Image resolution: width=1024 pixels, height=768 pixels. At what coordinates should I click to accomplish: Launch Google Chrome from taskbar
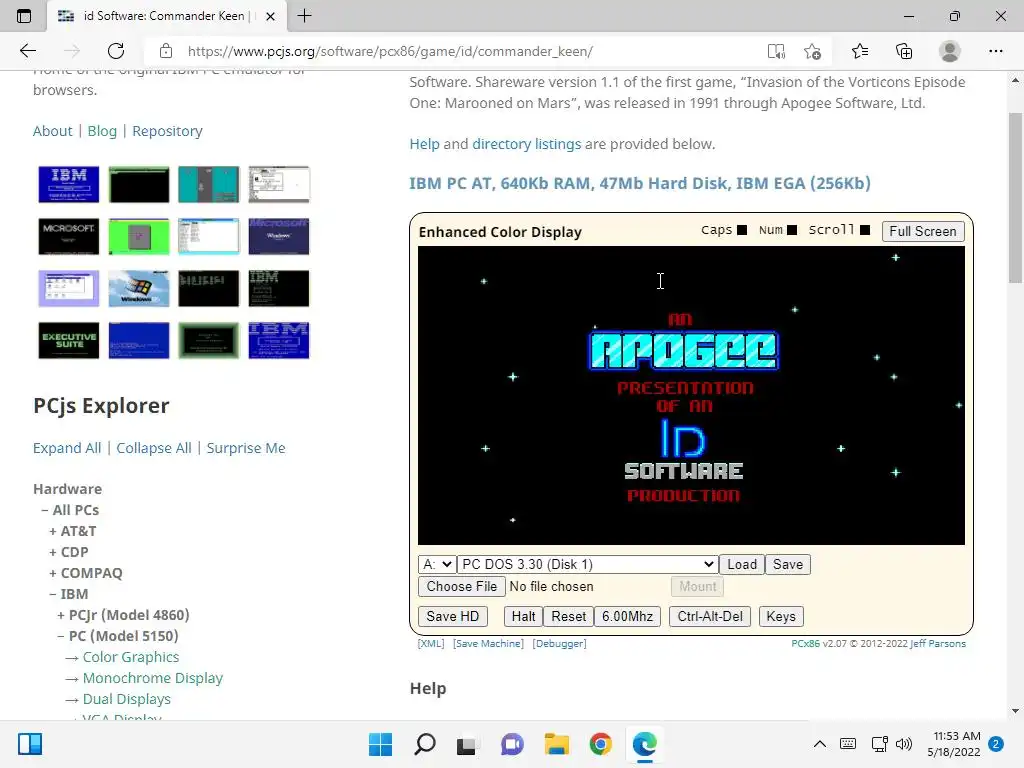pyautogui.click(x=600, y=744)
